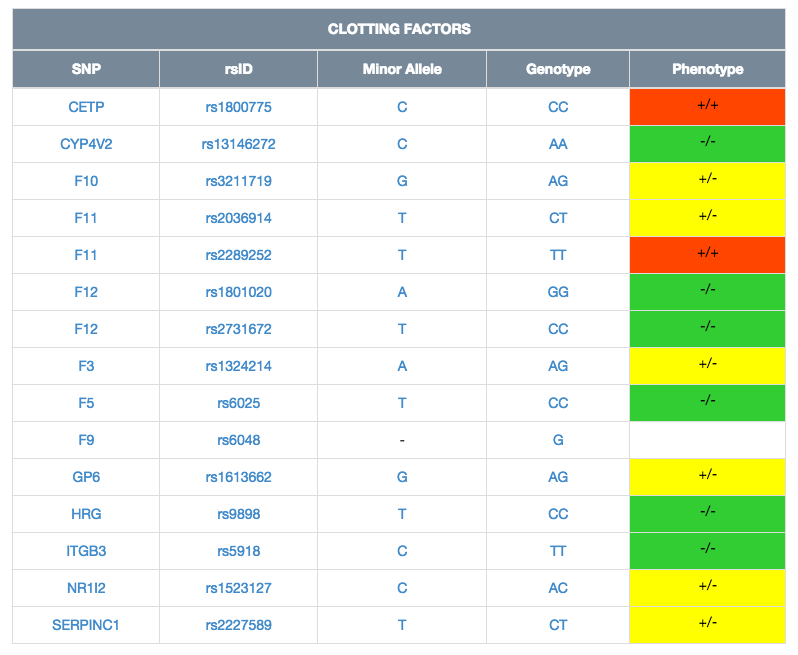Click the SNP column header

pyautogui.click(x=86, y=69)
